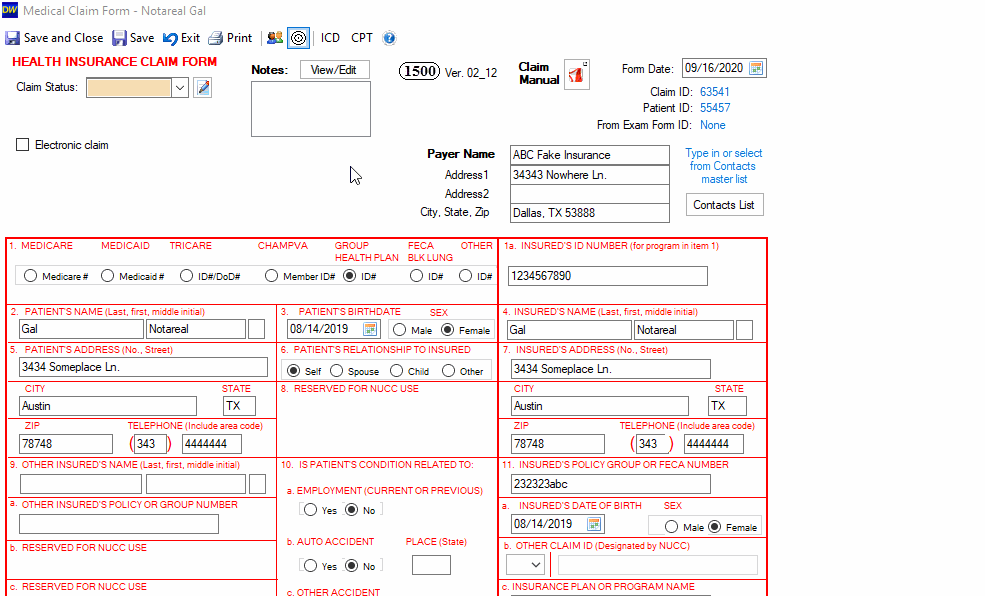The width and height of the screenshot is (985, 596).
Task: Click the Claim ID 63541 link
Action: [x=715, y=92]
